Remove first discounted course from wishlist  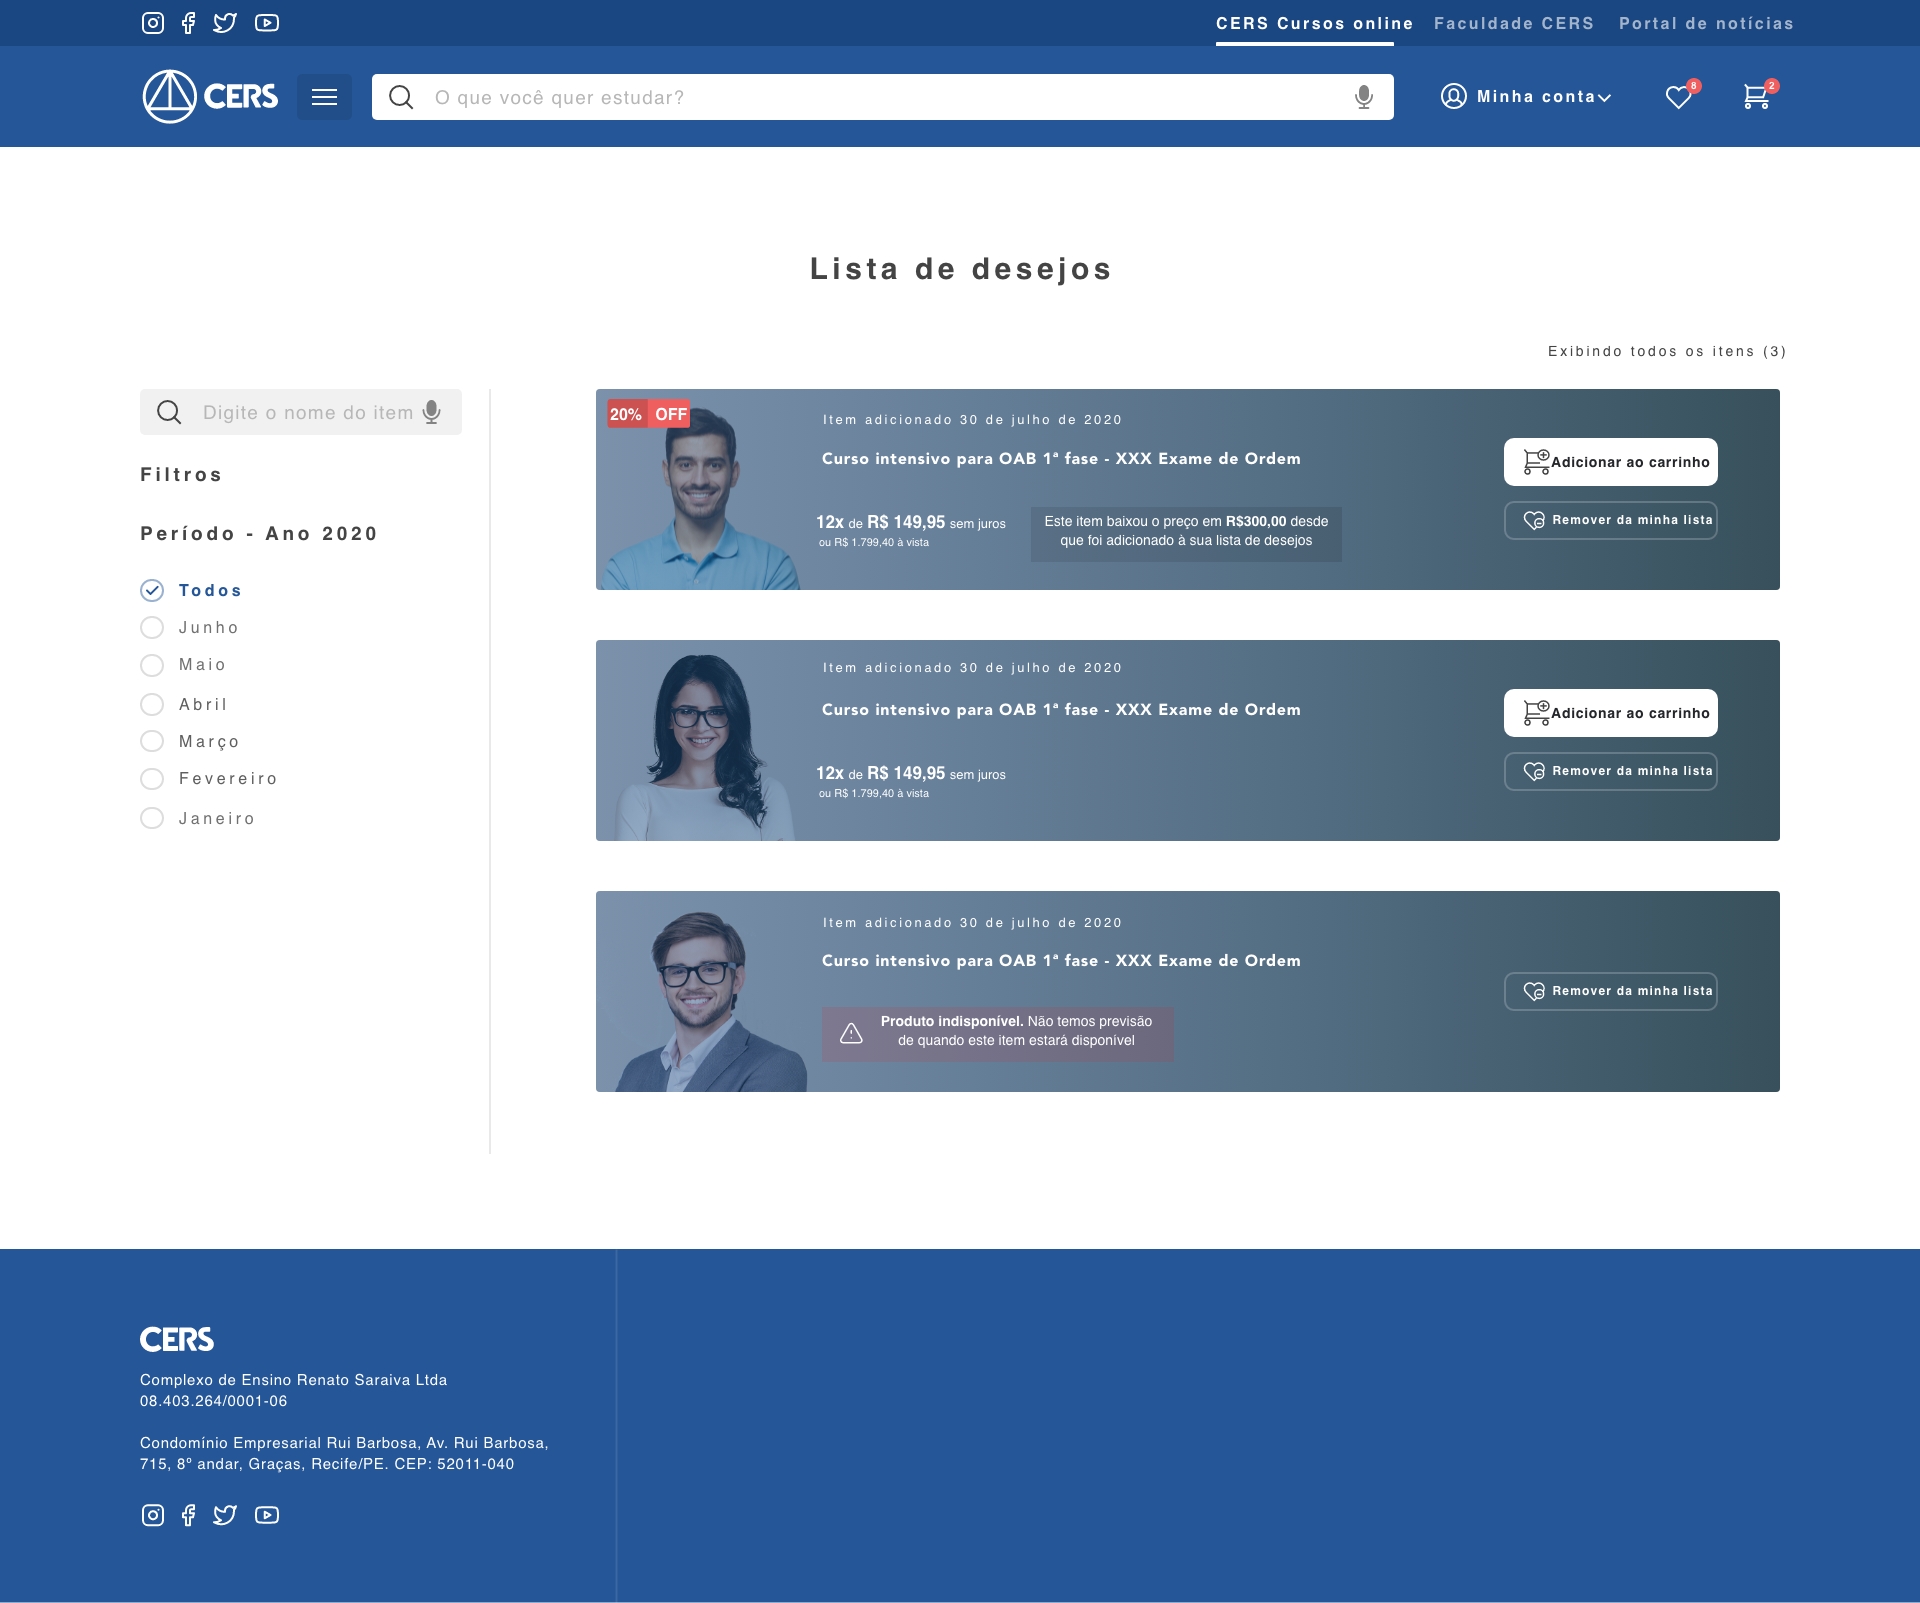click(x=1611, y=520)
